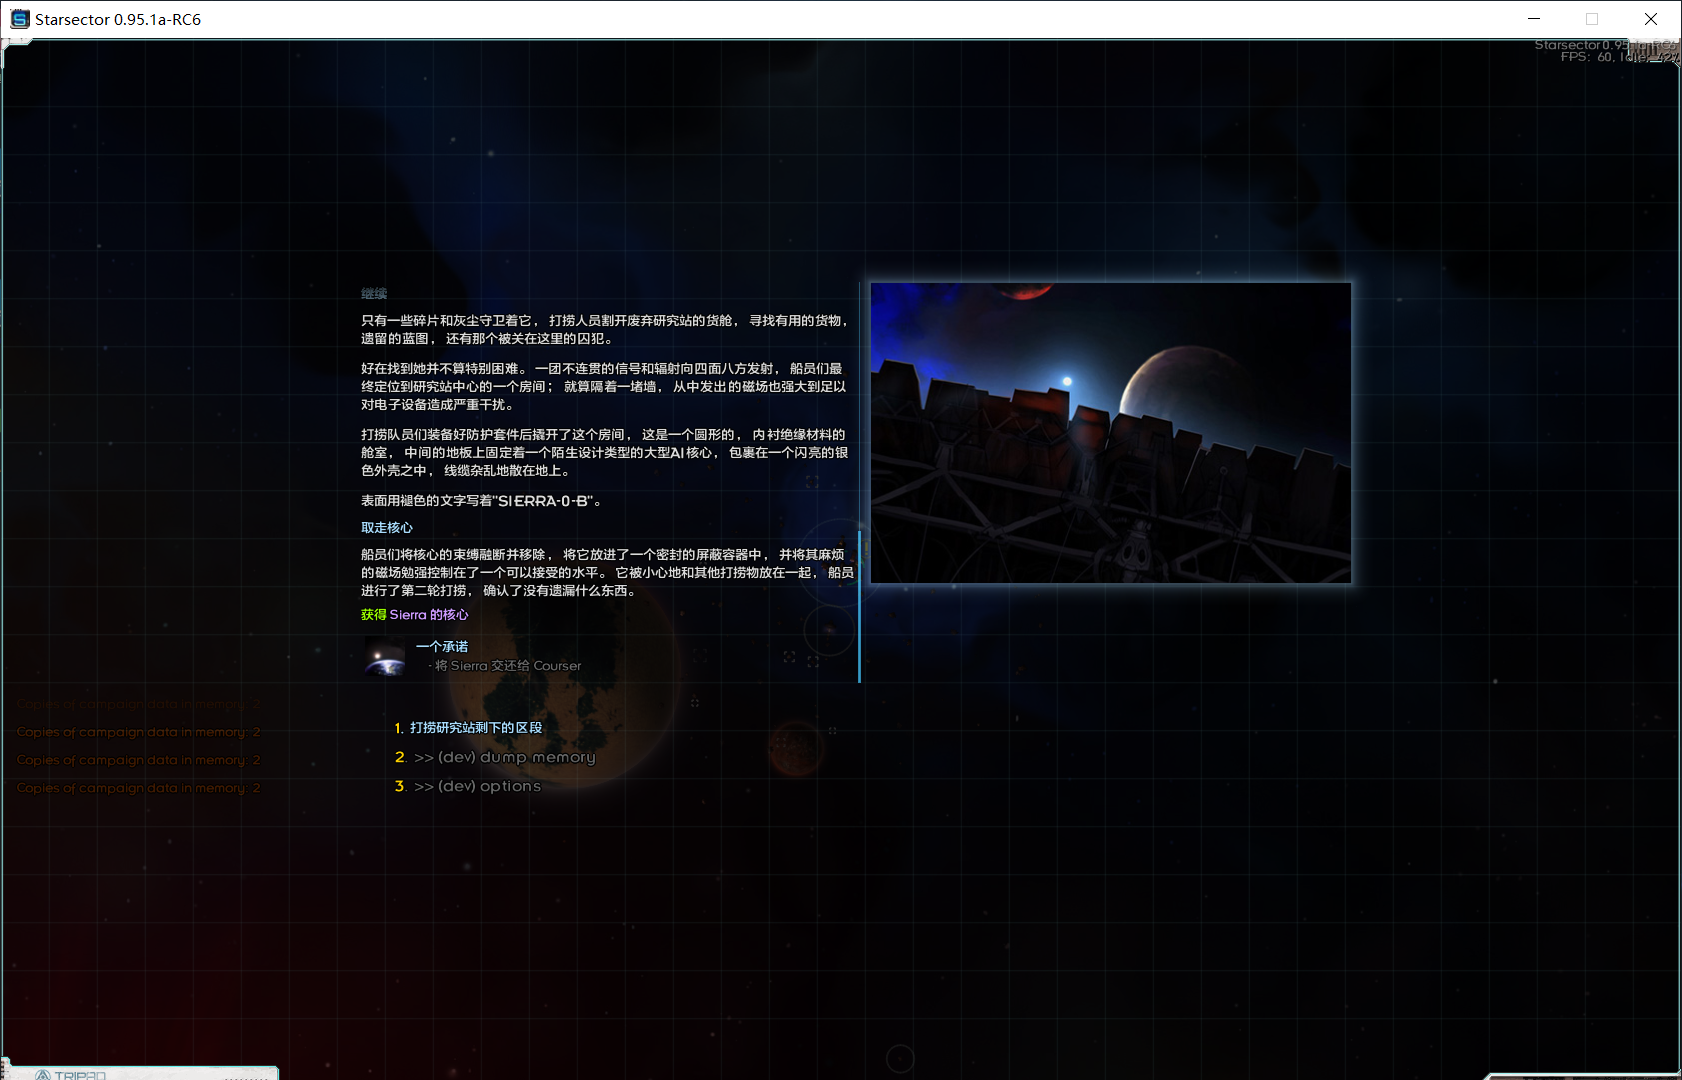Close the Starsector game window
The width and height of the screenshot is (1682, 1080).
[x=1651, y=19]
